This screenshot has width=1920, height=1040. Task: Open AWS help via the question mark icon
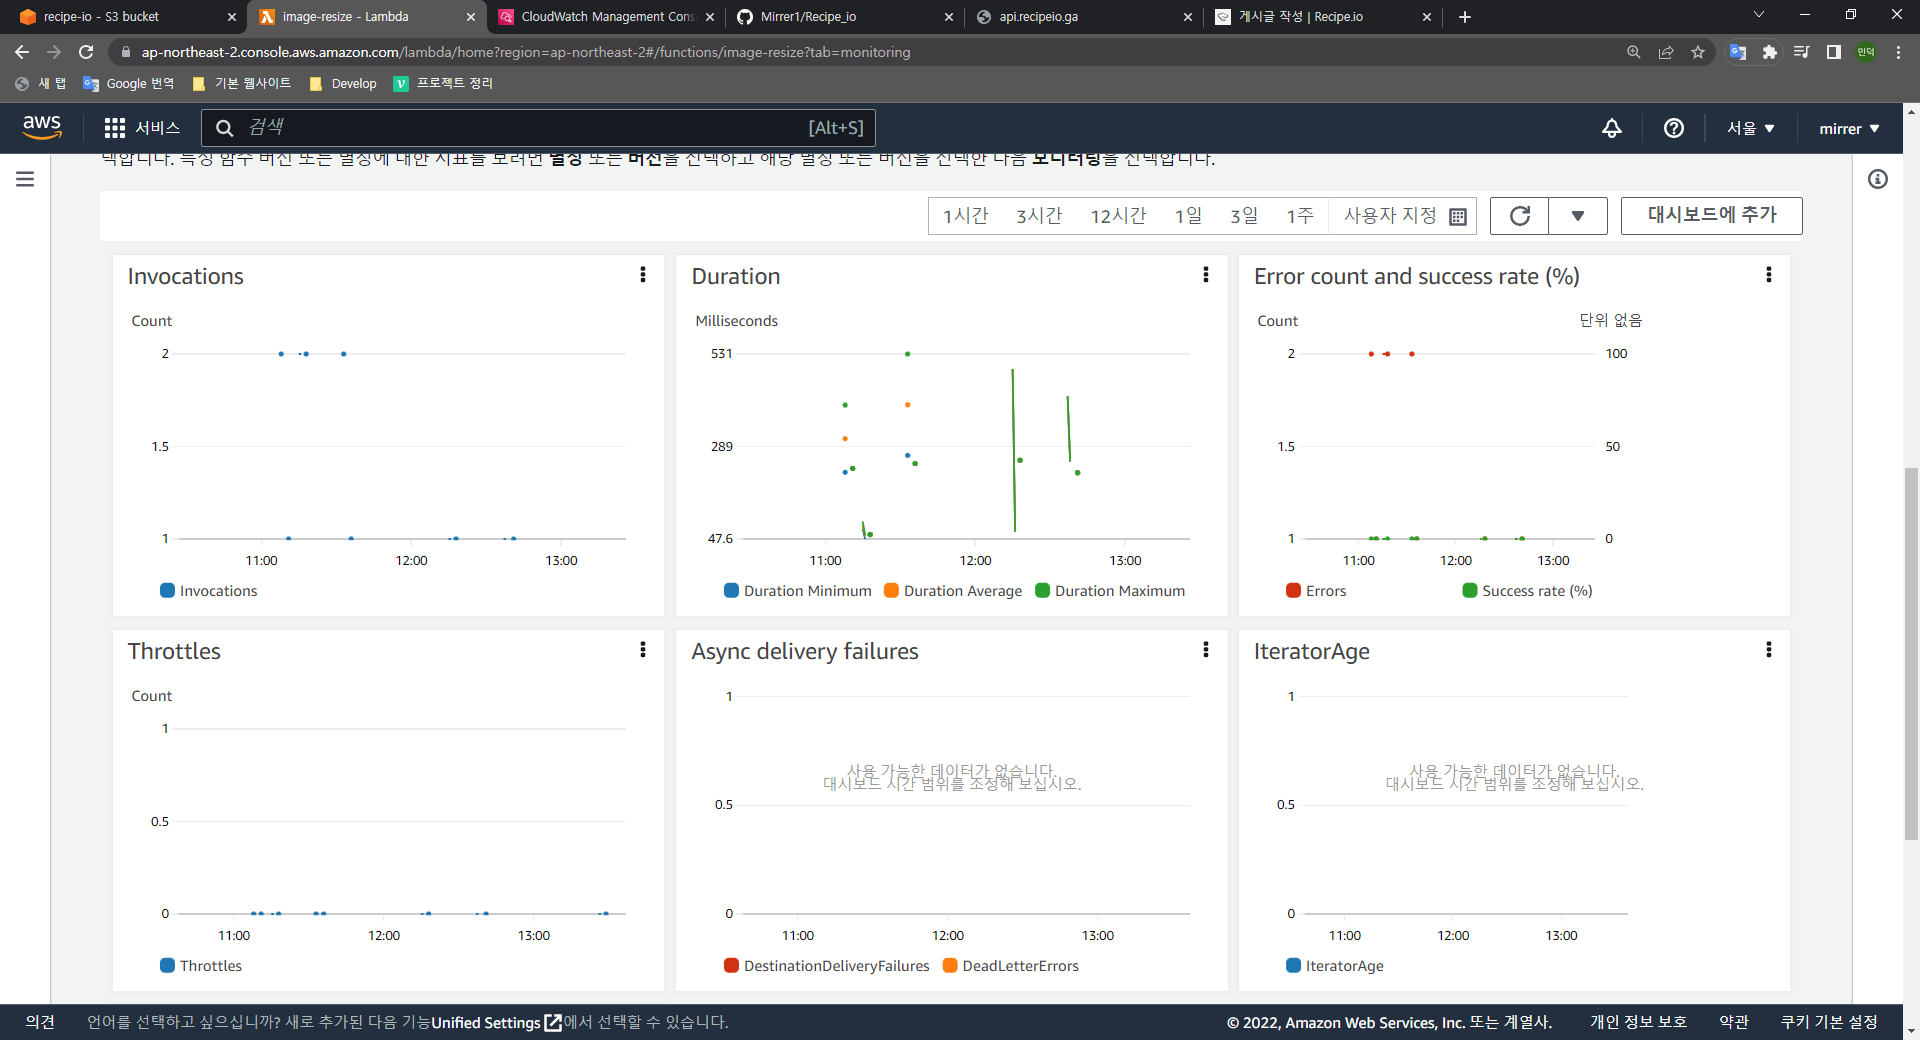[x=1673, y=128]
